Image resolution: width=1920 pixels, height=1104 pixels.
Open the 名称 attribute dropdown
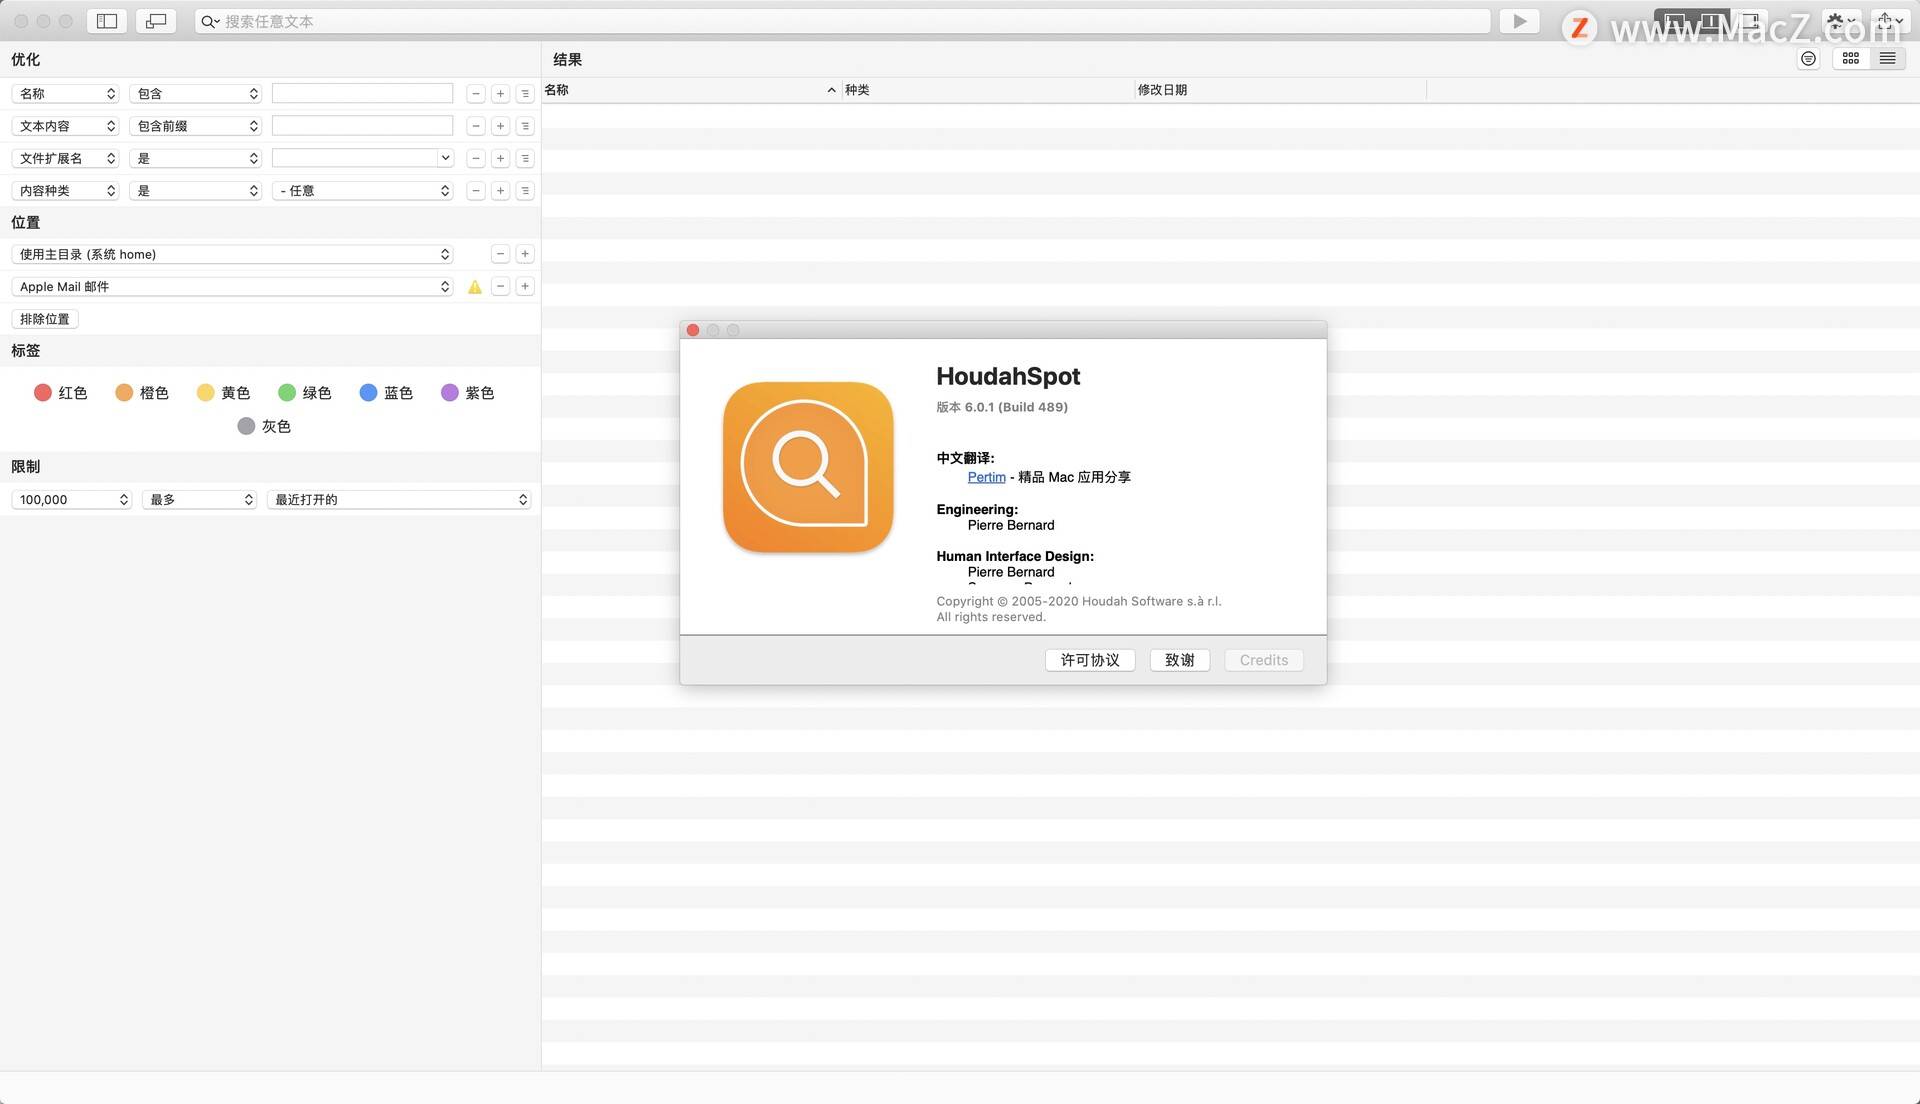[66, 94]
